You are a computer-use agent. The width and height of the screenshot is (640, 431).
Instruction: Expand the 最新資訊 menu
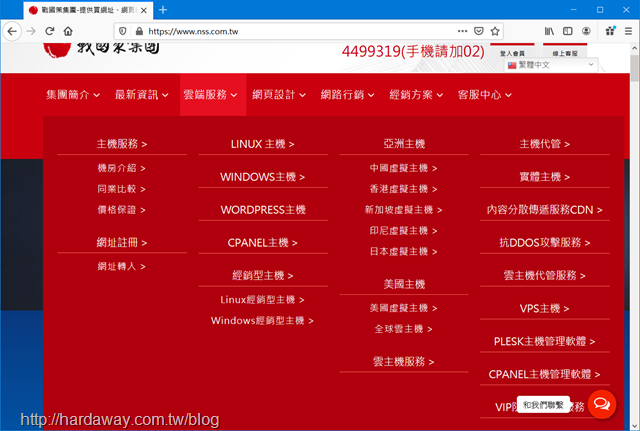pyautogui.click(x=142, y=95)
